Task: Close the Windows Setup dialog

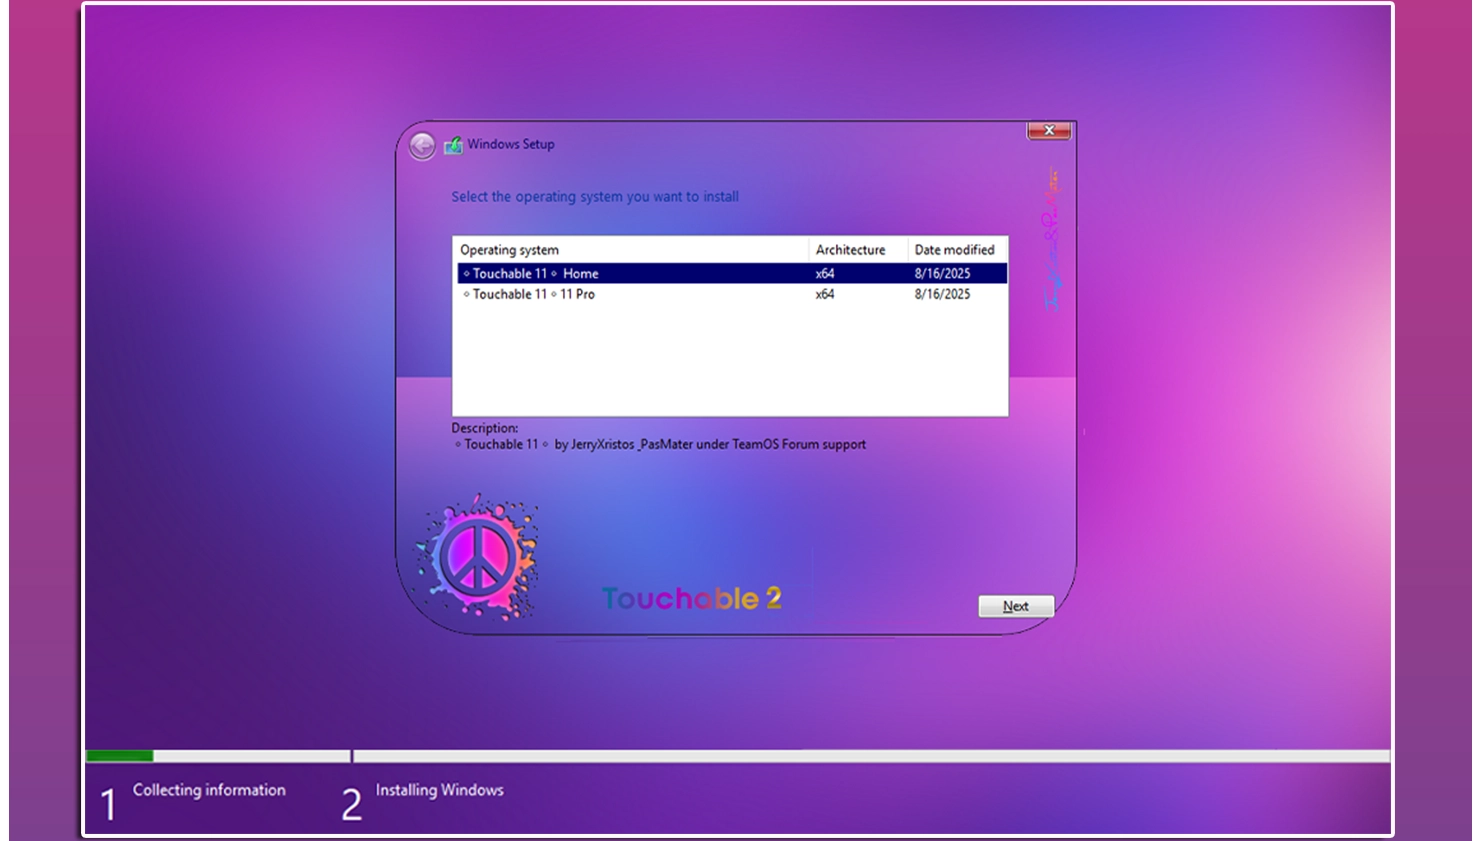Action: point(1048,131)
